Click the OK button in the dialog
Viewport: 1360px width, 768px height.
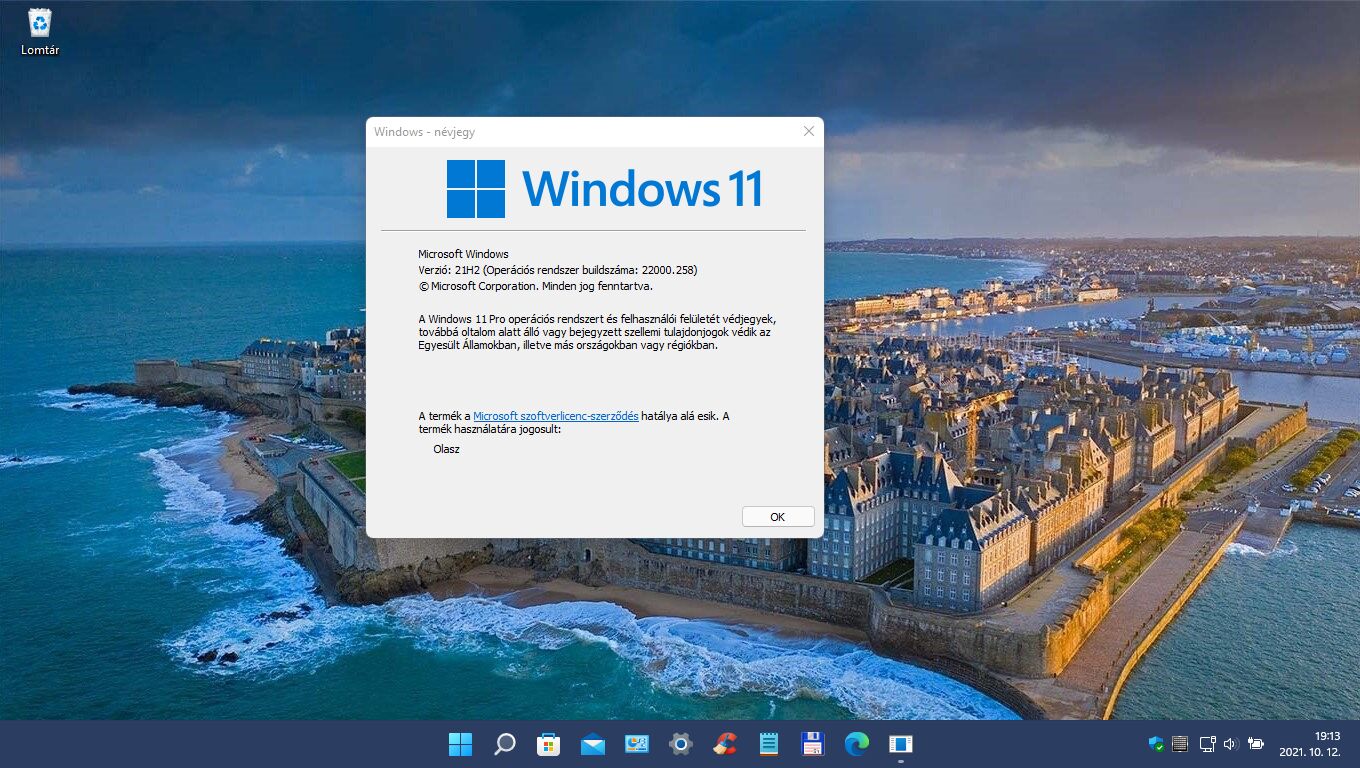click(778, 517)
